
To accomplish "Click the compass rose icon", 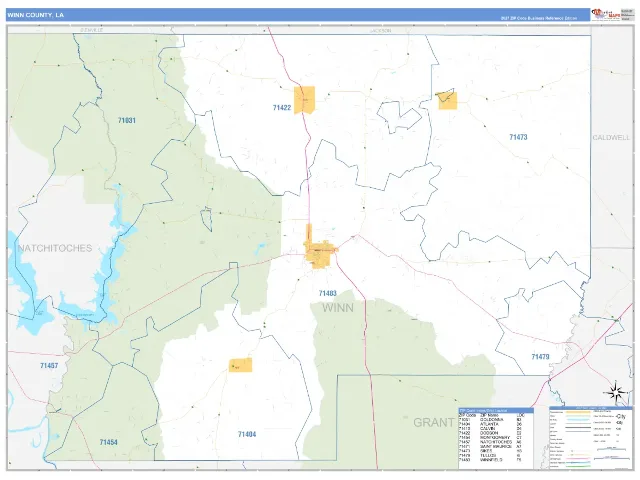I will 615,393.
